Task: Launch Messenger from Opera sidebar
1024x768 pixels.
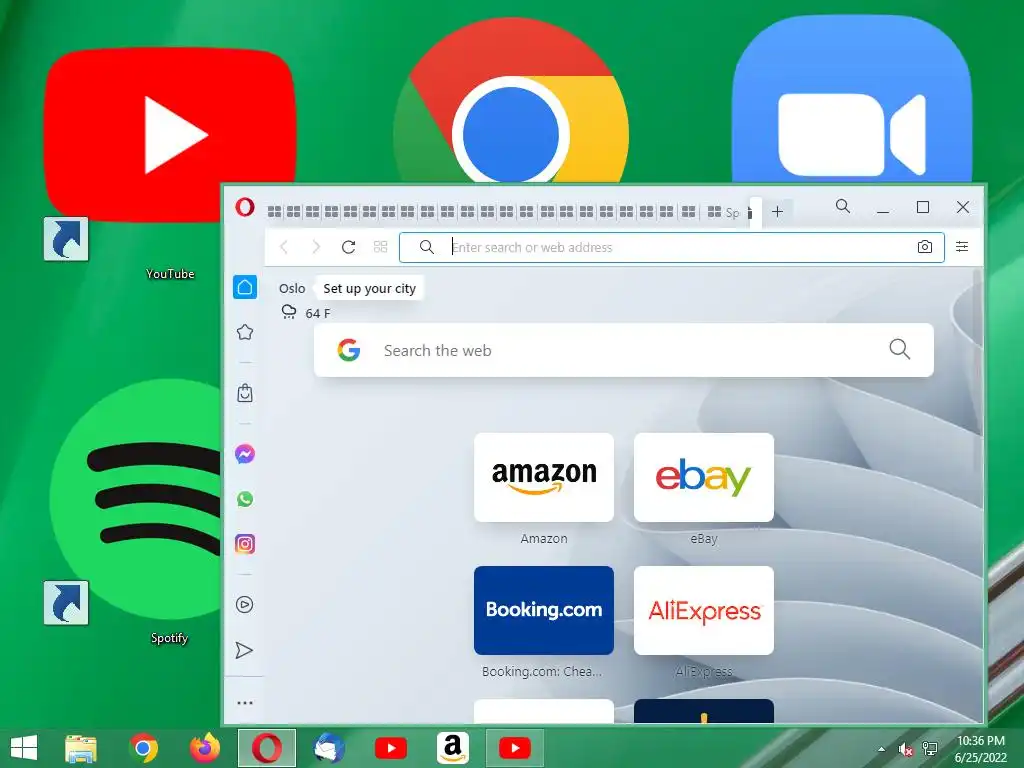Action: pos(245,454)
